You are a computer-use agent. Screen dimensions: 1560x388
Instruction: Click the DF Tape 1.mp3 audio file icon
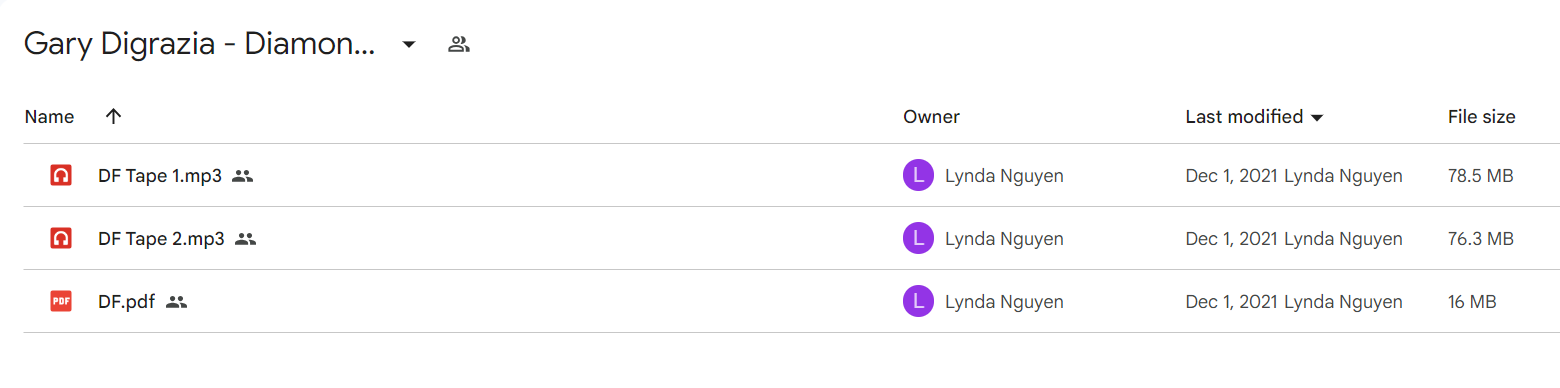coord(61,176)
